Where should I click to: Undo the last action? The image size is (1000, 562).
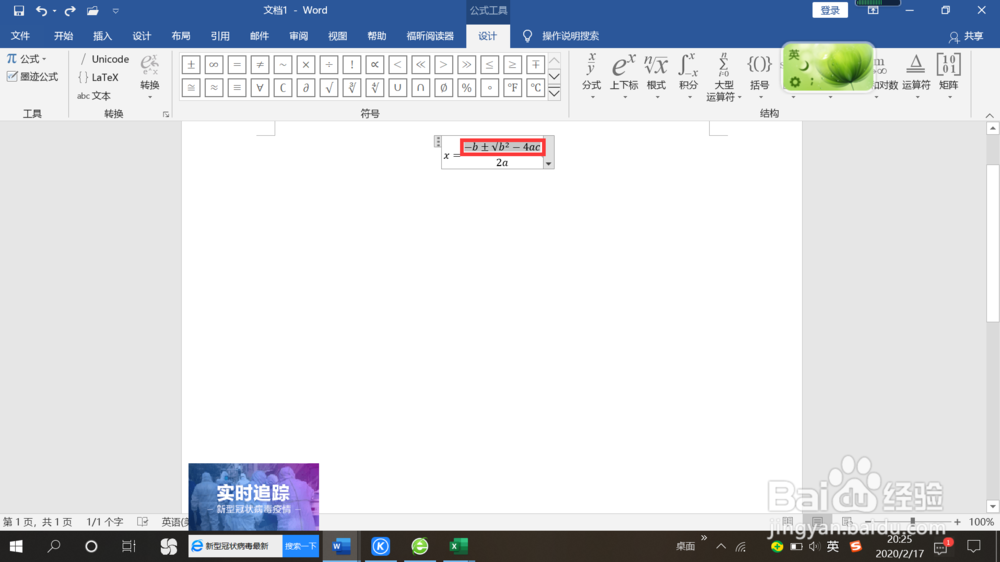(41, 10)
